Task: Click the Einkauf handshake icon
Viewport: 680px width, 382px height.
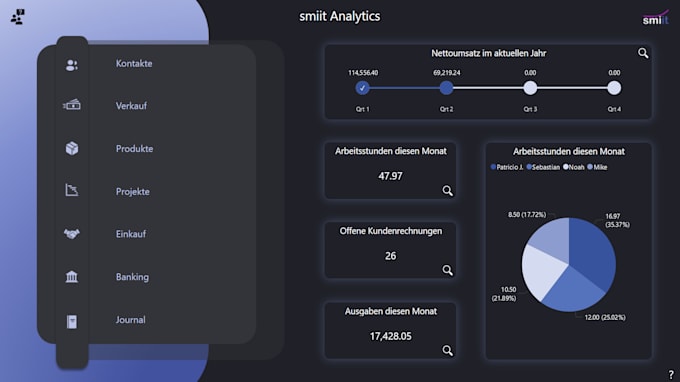Action: click(72, 234)
